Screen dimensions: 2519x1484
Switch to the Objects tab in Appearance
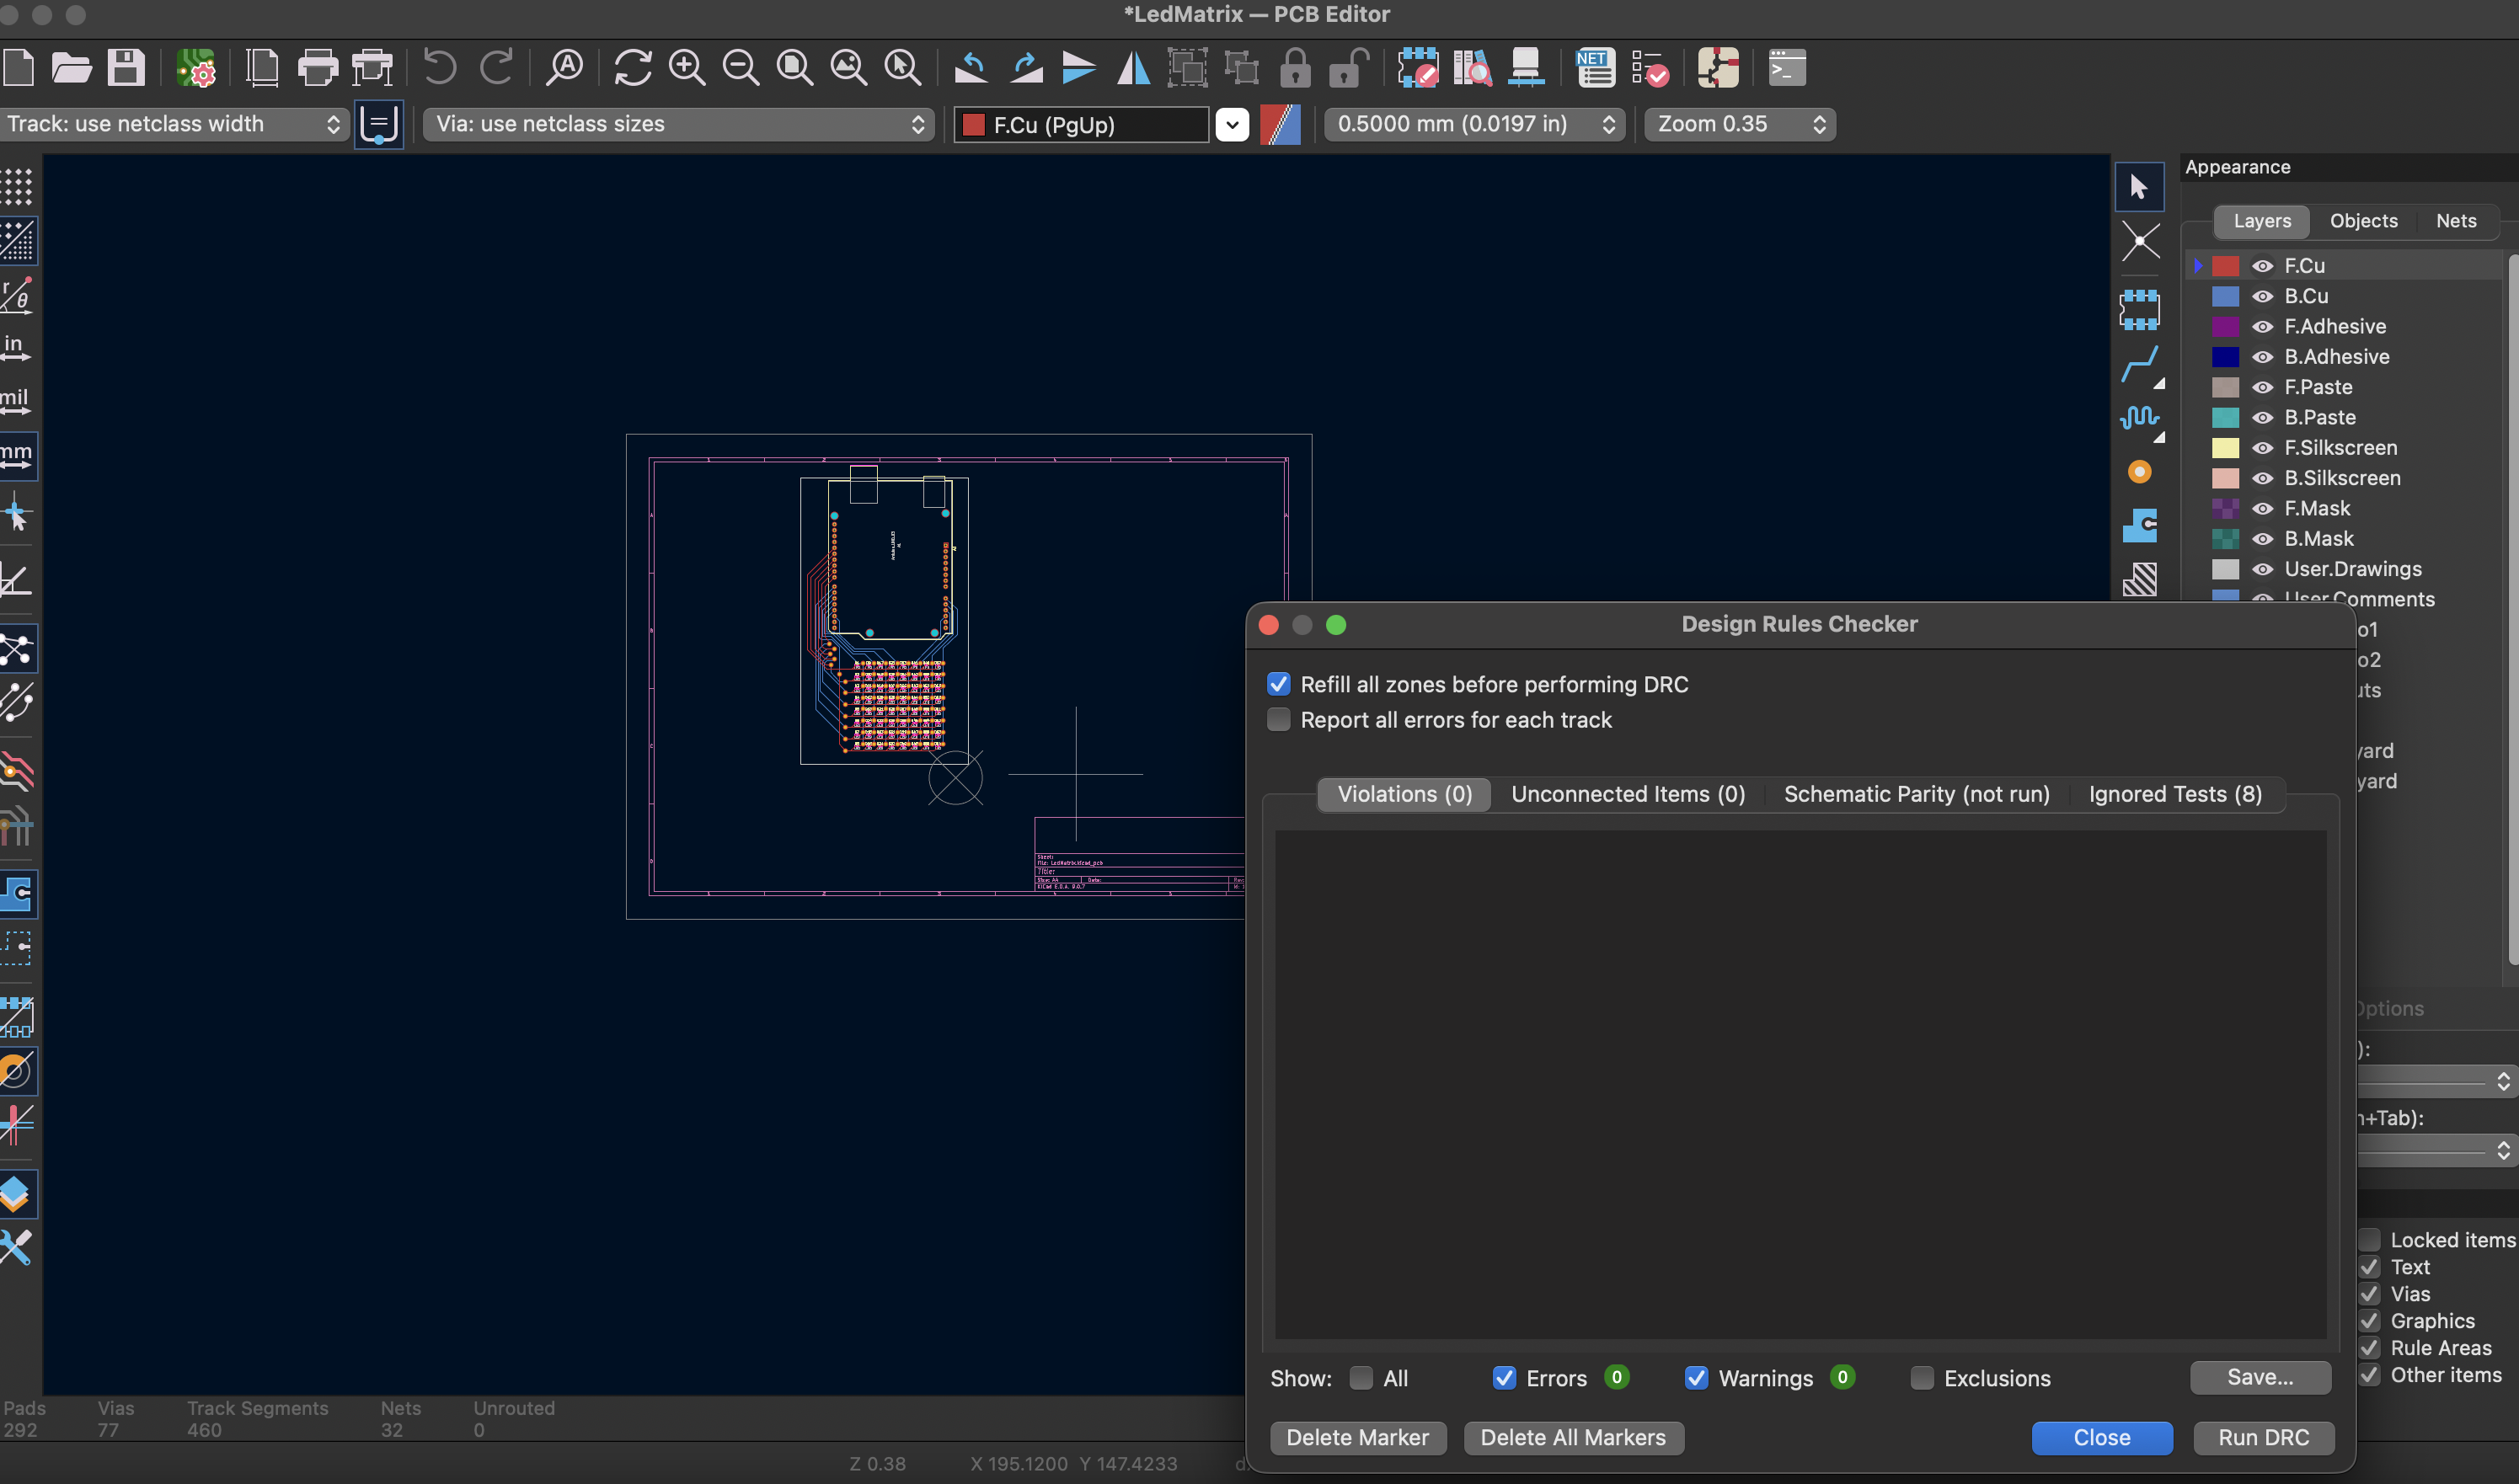click(x=2363, y=221)
